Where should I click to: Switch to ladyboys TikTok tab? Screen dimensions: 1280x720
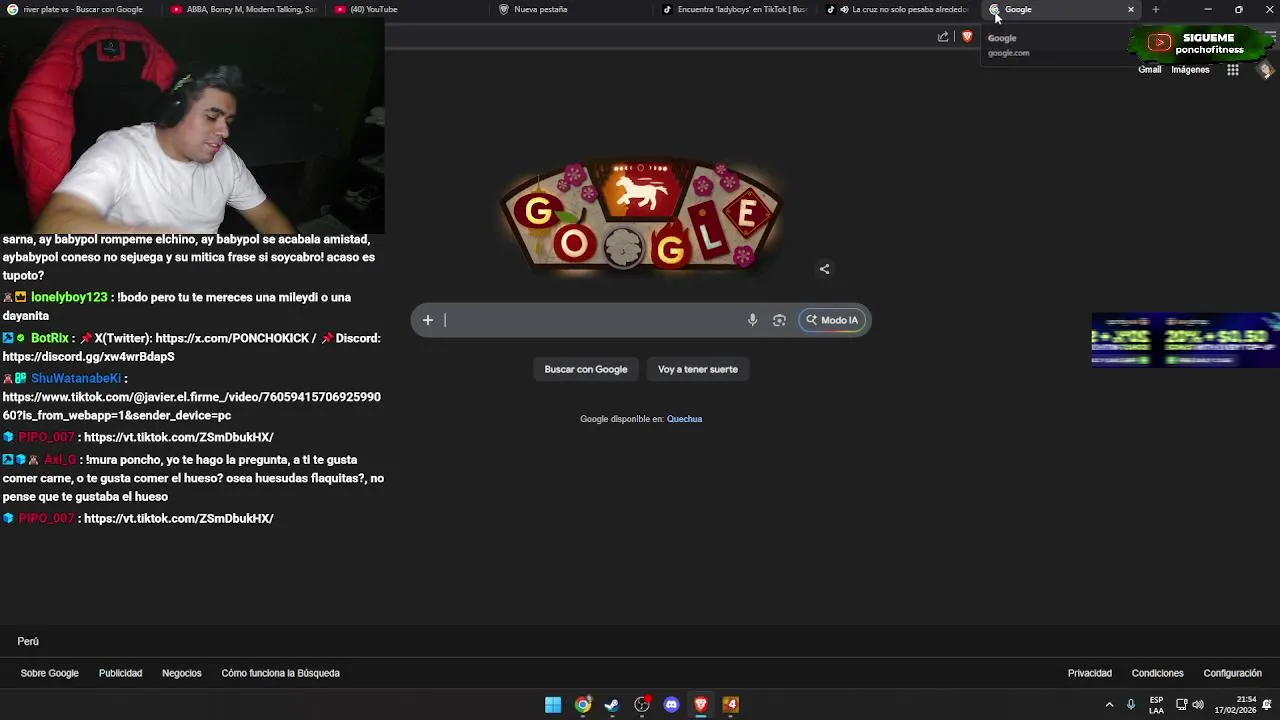click(x=737, y=10)
